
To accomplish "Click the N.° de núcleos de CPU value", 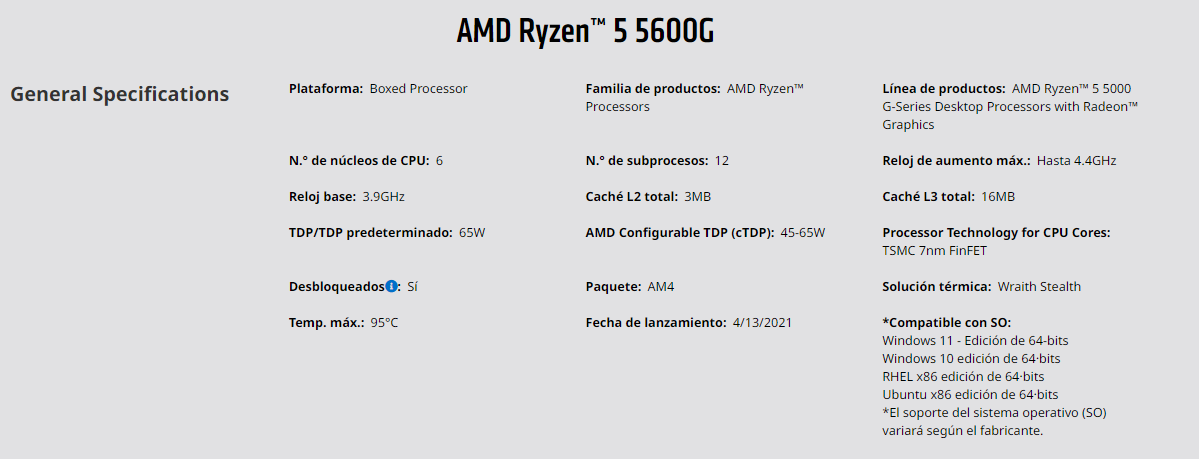I will click(x=439, y=161).
